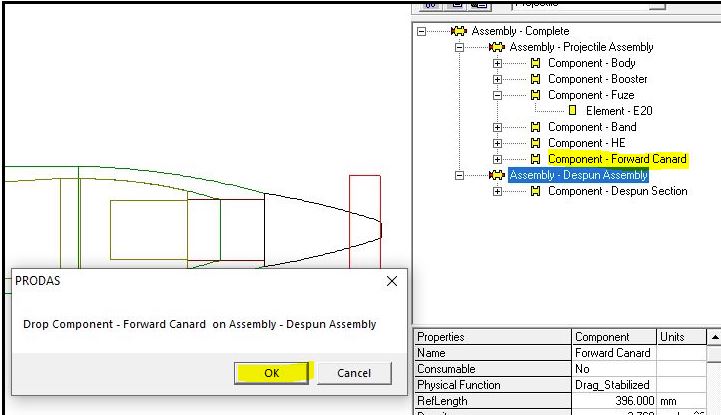721x415 pixels.
Task: Close the PRODAS dialog with X
Action: click(391, 281)
